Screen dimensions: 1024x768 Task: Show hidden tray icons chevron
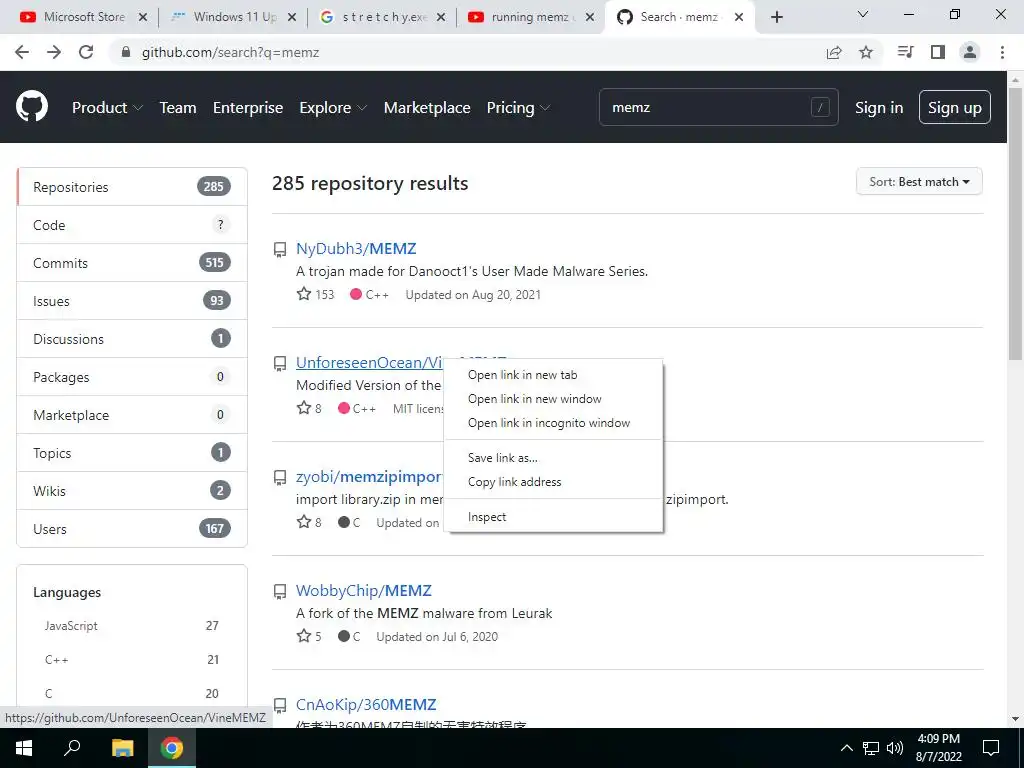(x=846, y=748)
